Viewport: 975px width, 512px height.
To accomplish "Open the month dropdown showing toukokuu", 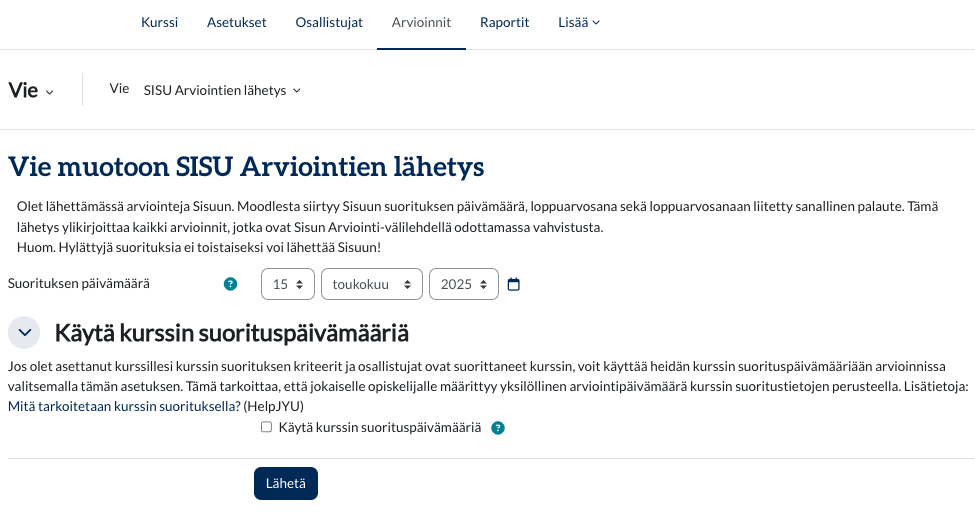I will pos(371,284).
